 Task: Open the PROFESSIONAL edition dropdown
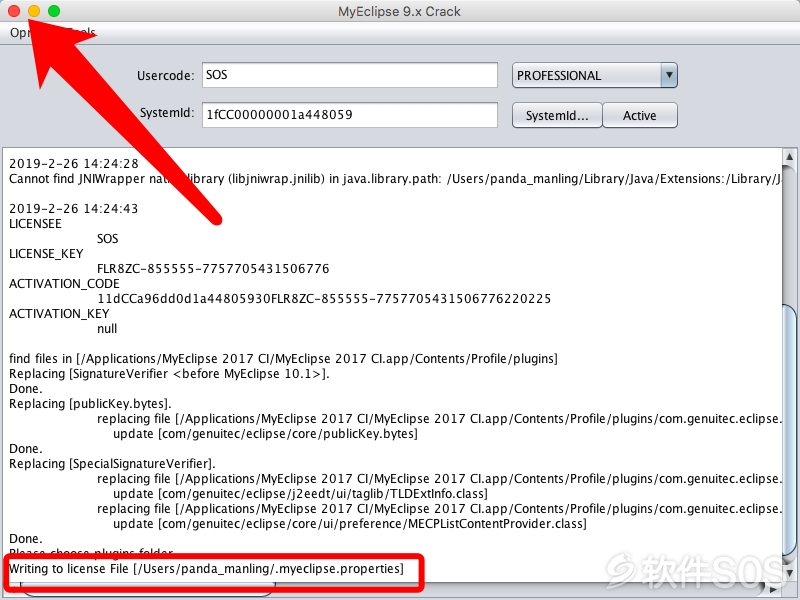coord(594,76)
